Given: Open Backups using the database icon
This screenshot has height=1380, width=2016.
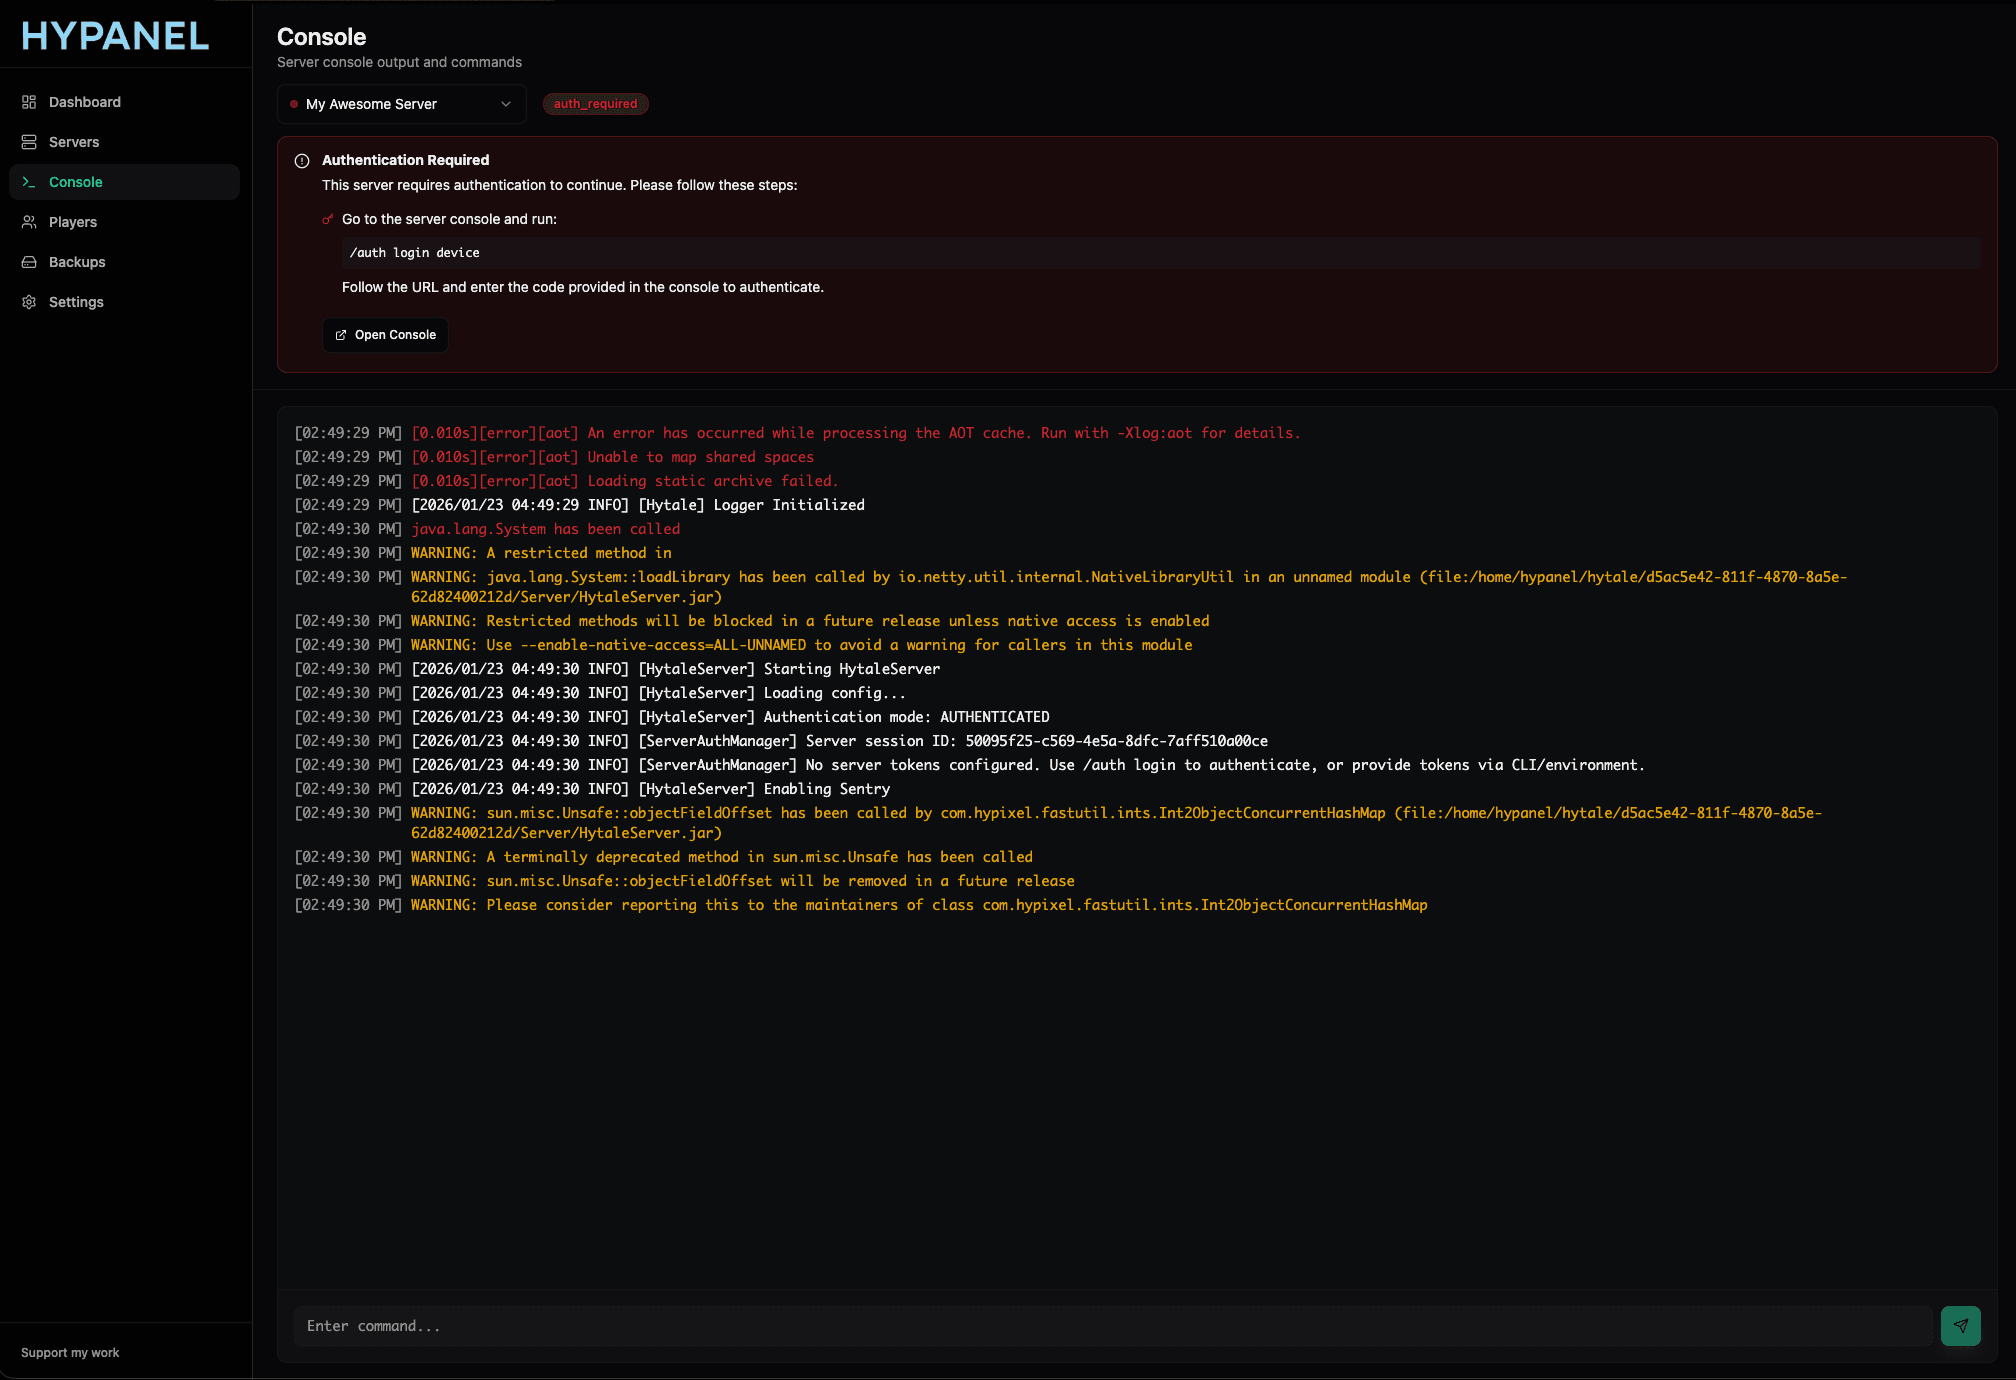Looking at the screenshot, I should [29, 261].
